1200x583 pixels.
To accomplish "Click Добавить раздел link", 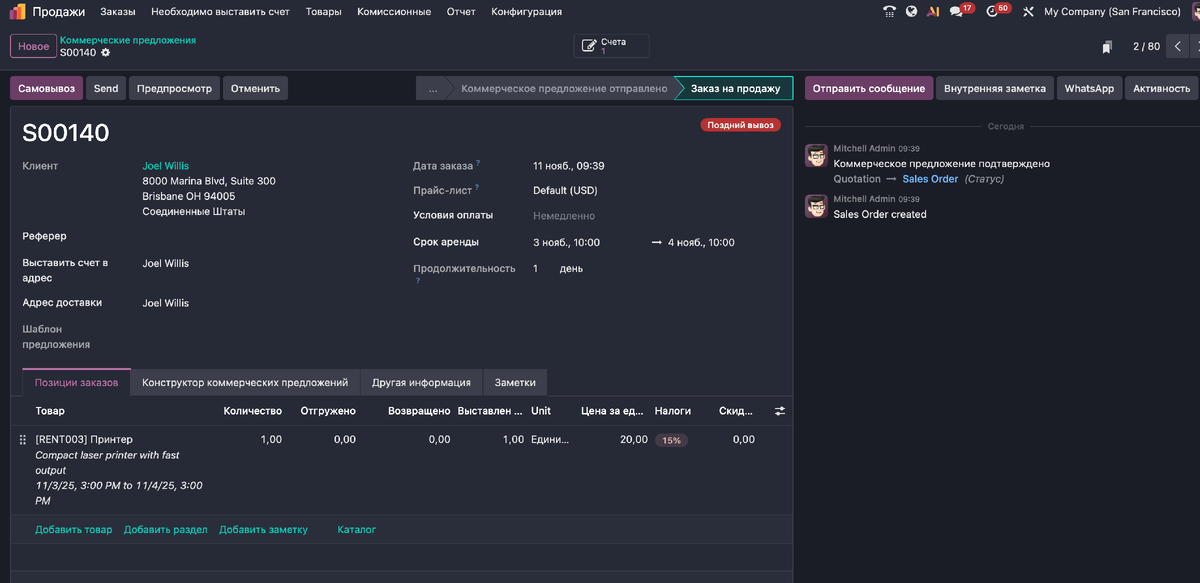I will click(166, 529).
